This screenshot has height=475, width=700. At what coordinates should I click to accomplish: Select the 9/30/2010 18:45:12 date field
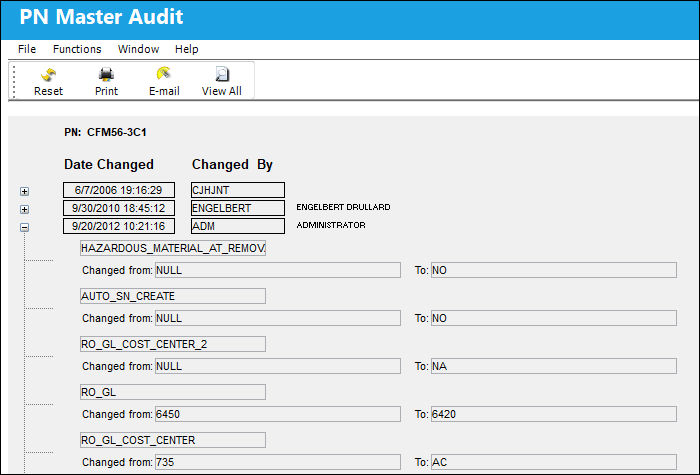click(x=119, y=208)
